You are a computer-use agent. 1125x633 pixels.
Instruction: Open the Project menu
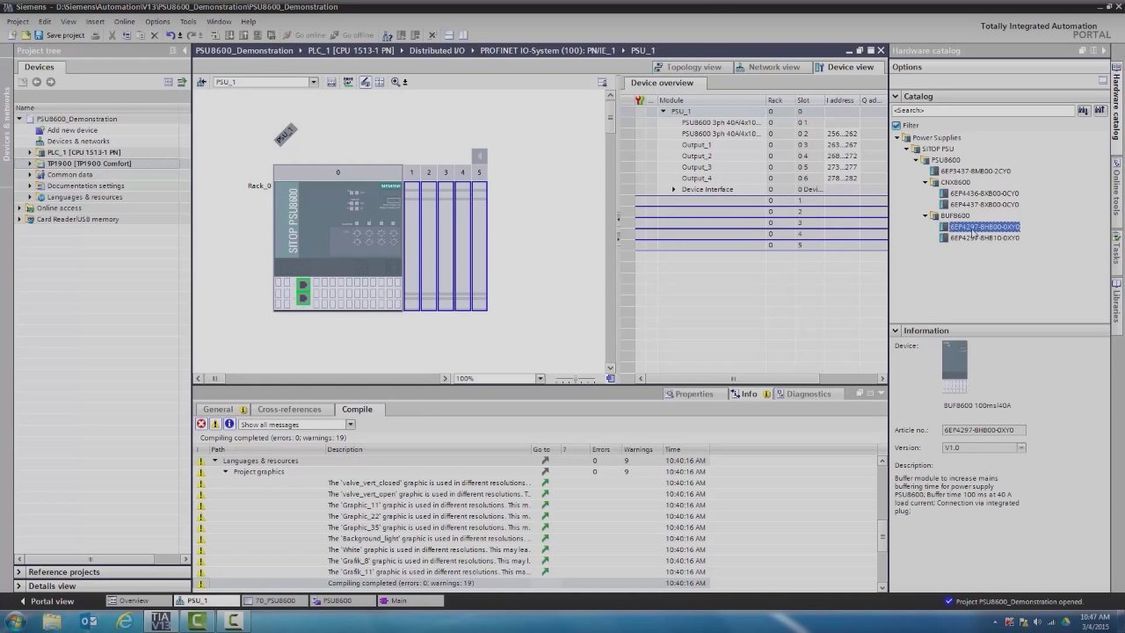tap(18, 22)
